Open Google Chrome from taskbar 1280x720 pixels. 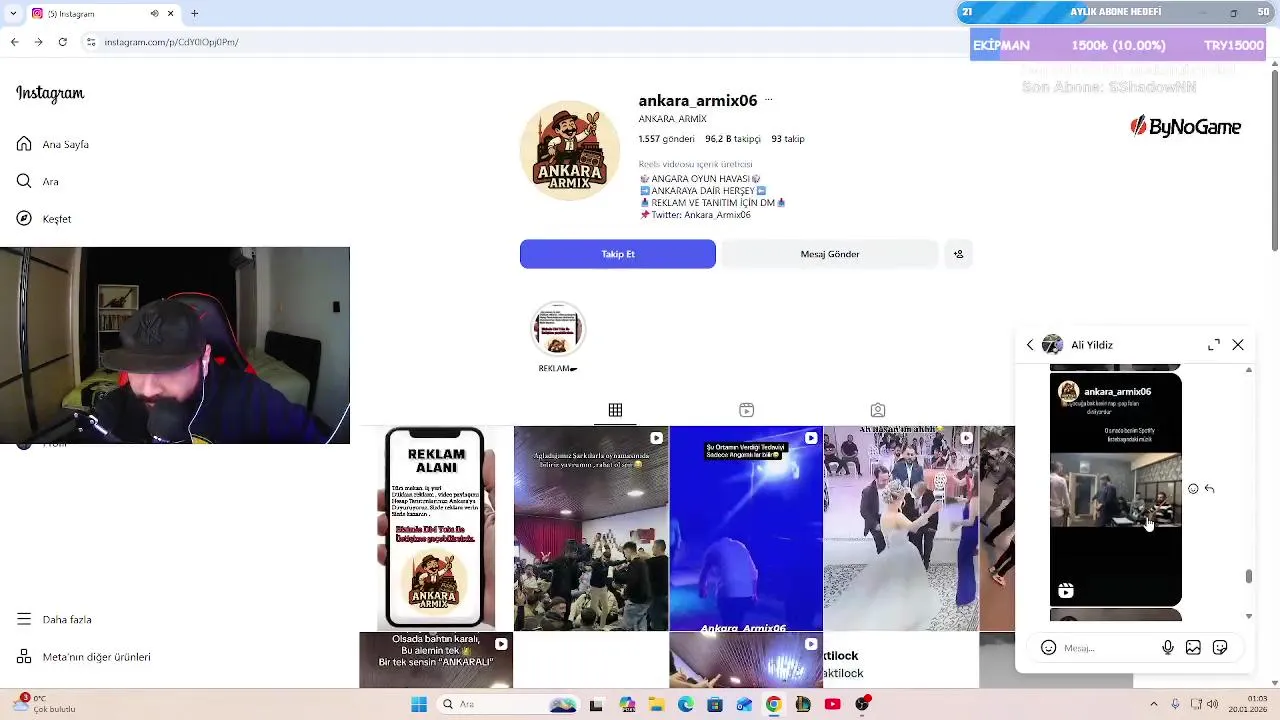point(774,704)
